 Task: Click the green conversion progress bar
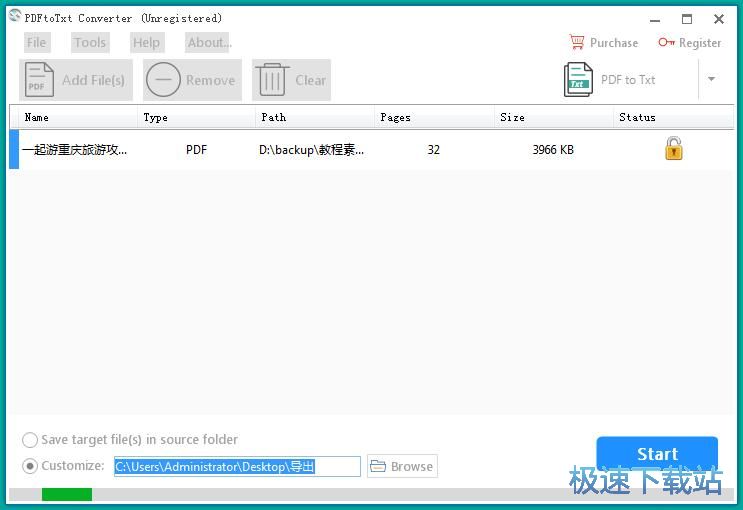coord(67,494)
